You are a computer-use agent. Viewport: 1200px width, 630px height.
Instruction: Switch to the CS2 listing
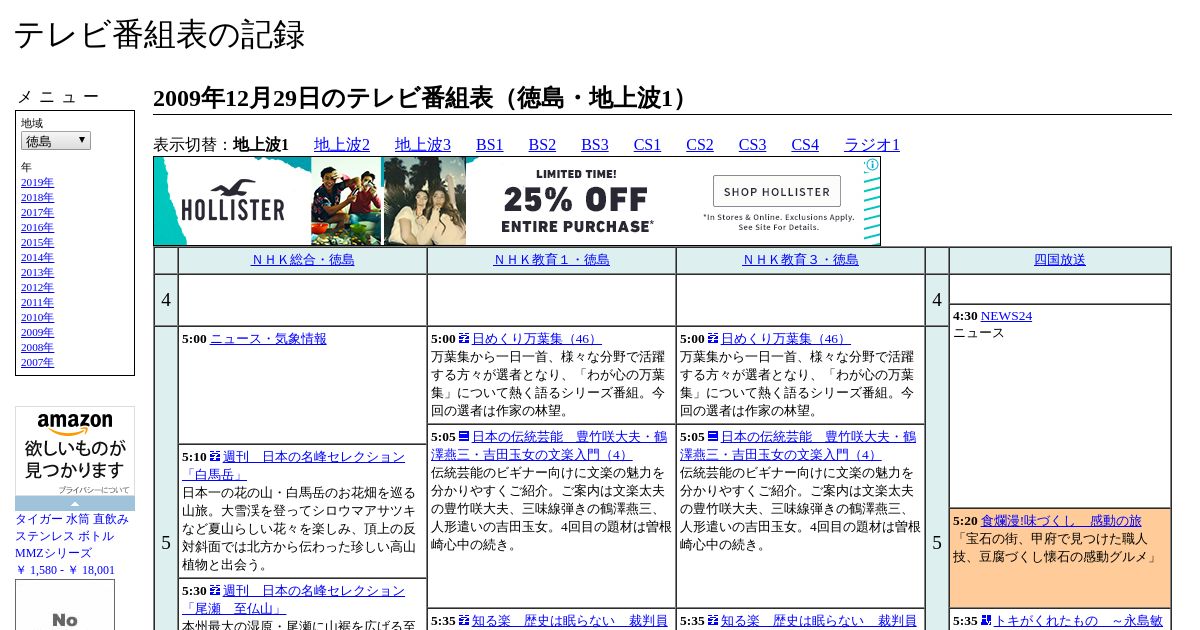[x=700, y=145]
